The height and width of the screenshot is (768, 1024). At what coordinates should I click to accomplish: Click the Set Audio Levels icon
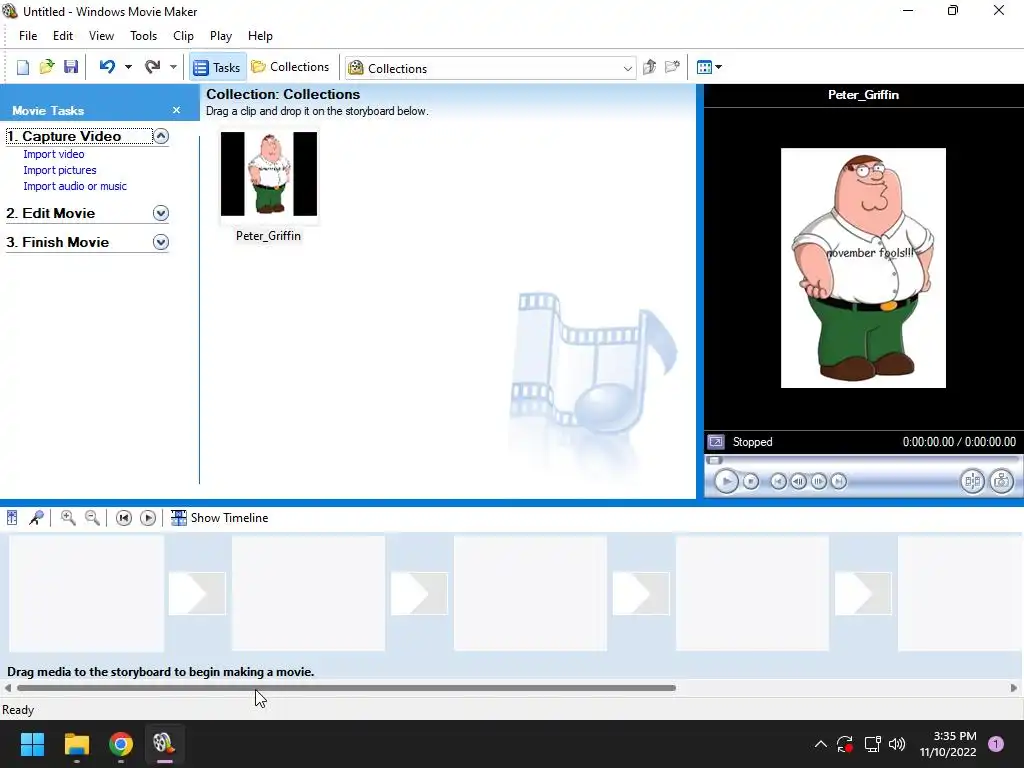tap(12, 518)
